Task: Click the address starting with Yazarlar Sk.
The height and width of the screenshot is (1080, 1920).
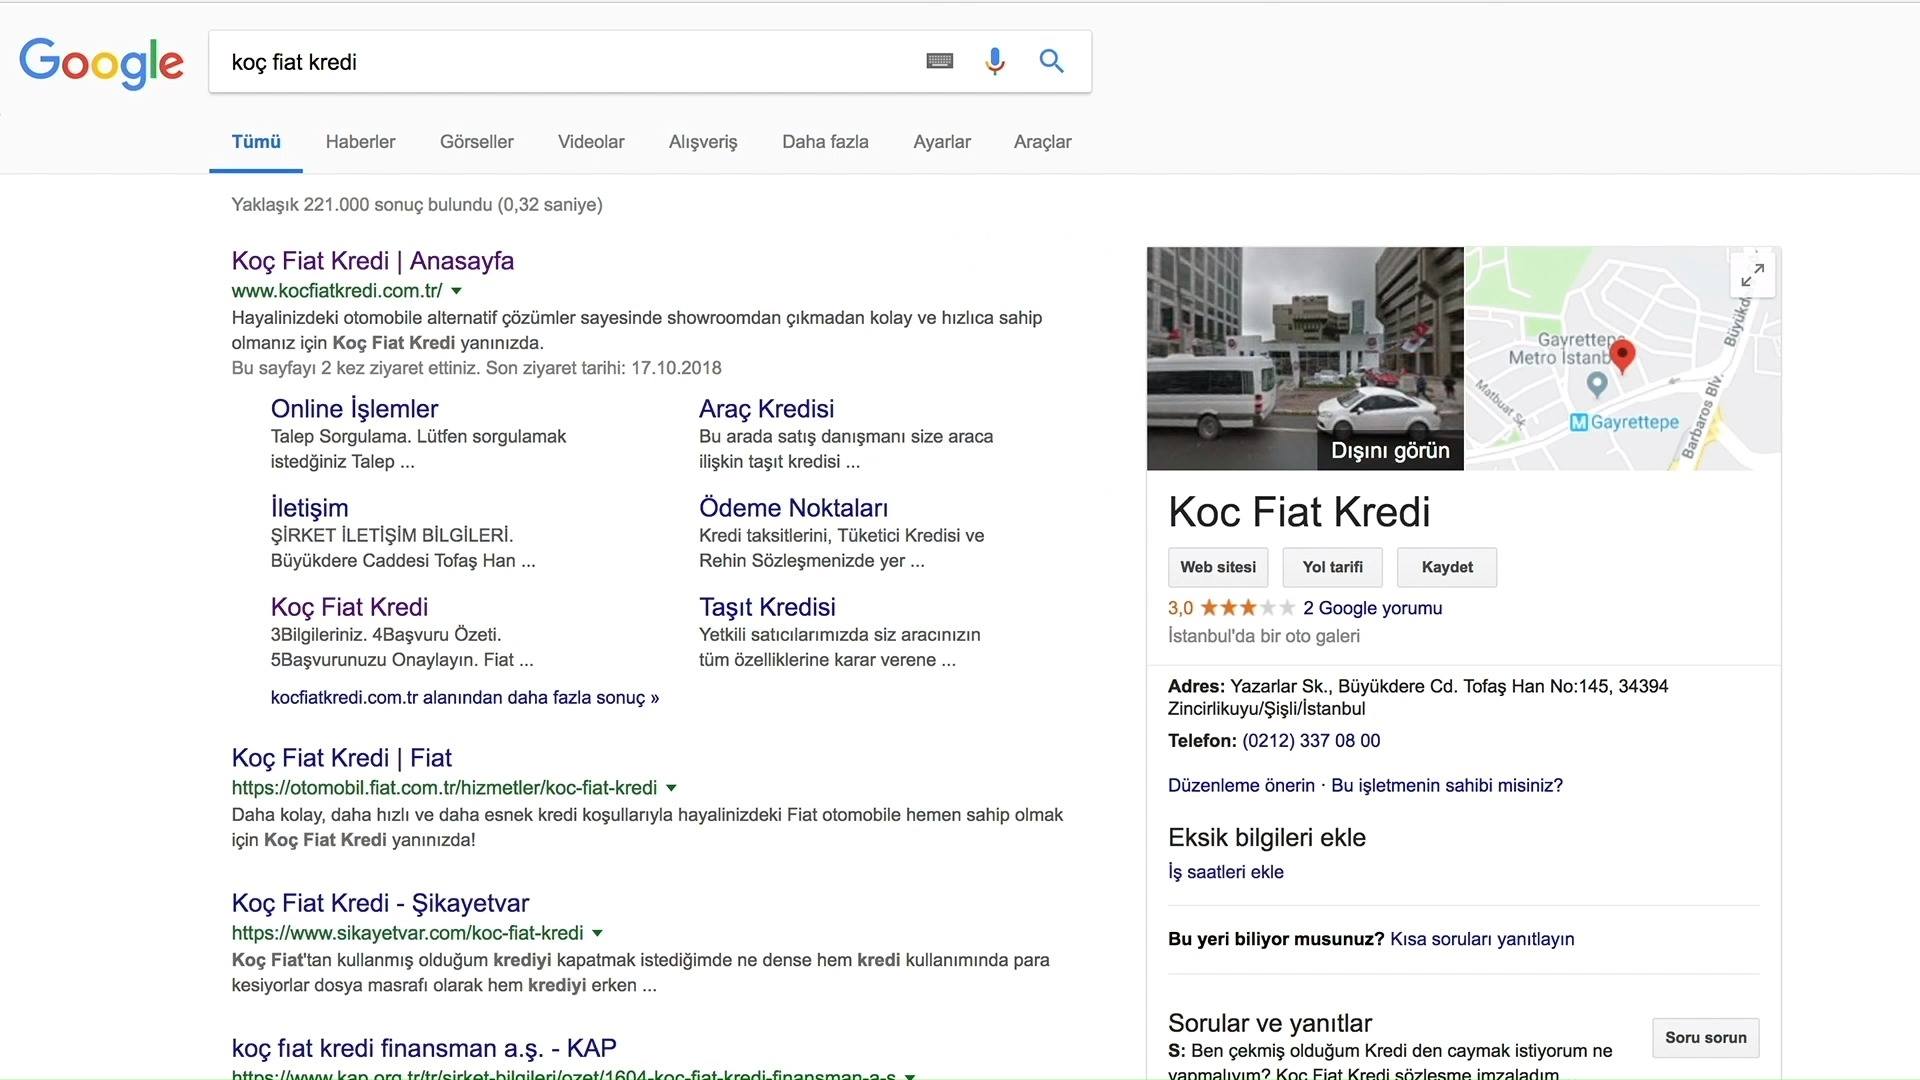Action: click(x=1418, y=697)
